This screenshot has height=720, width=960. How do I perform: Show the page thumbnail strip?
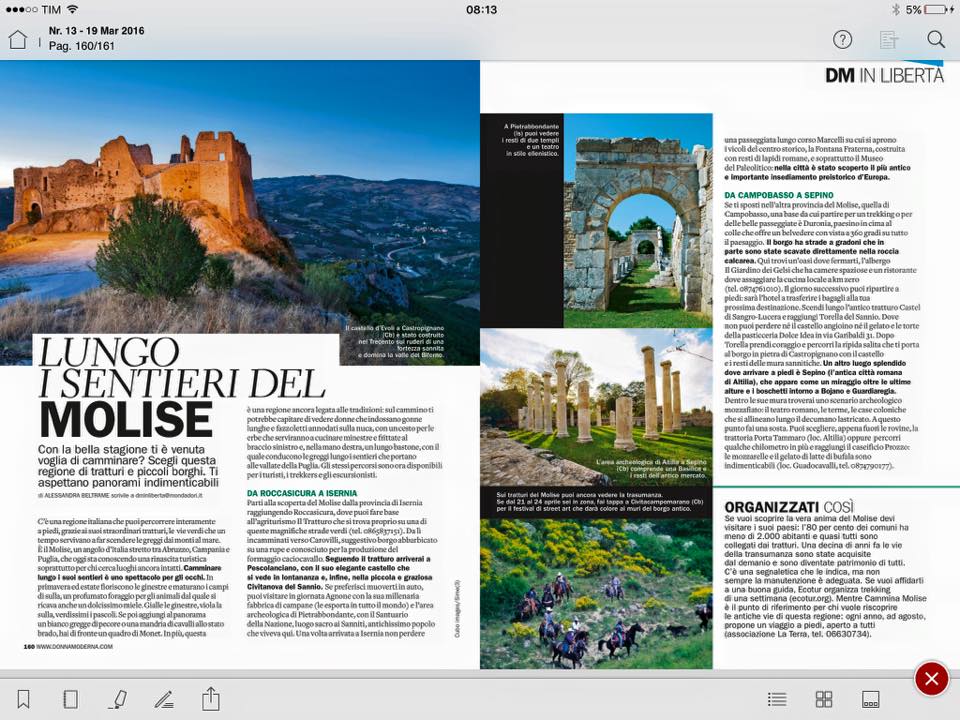click(871, 699)
